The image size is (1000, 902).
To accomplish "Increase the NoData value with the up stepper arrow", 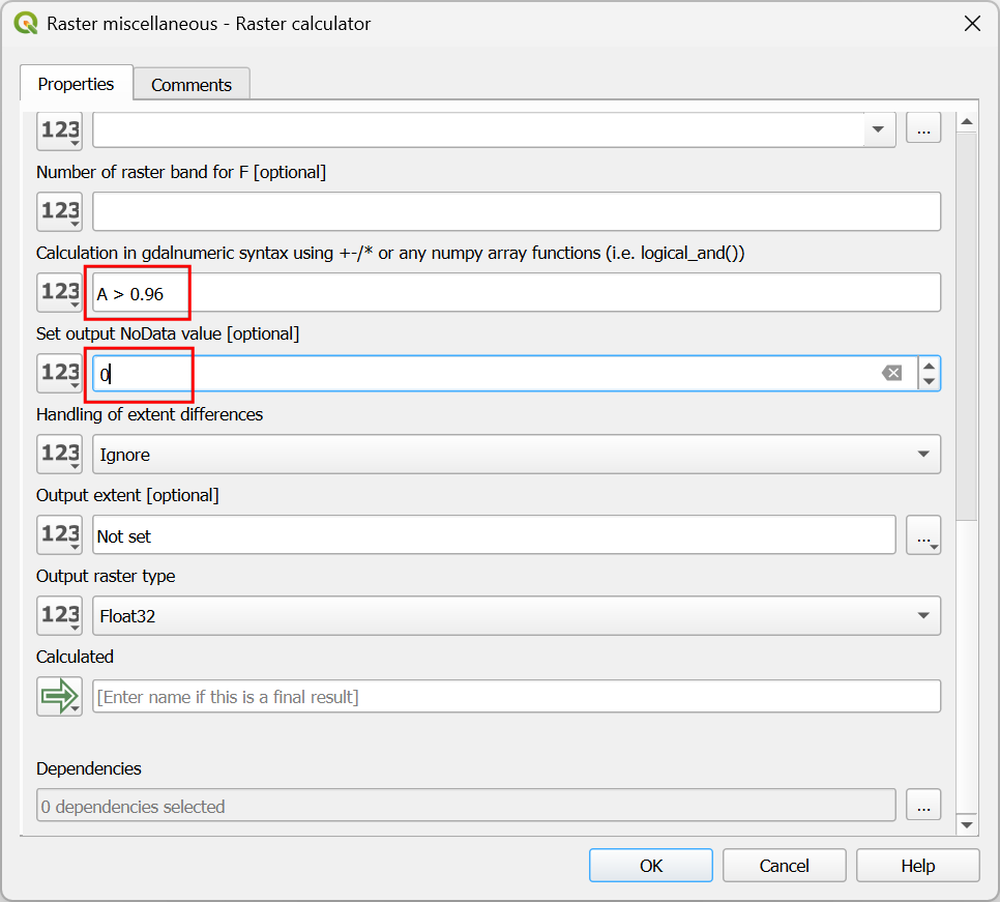I will (929, 366).
